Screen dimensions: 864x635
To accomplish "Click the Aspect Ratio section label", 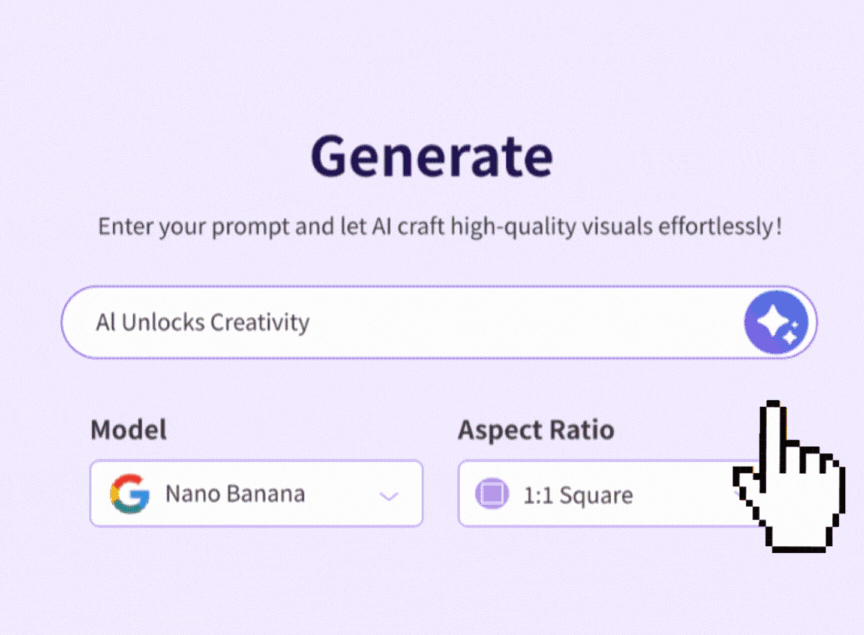I will pyautogui.click(x=536, y=430).
